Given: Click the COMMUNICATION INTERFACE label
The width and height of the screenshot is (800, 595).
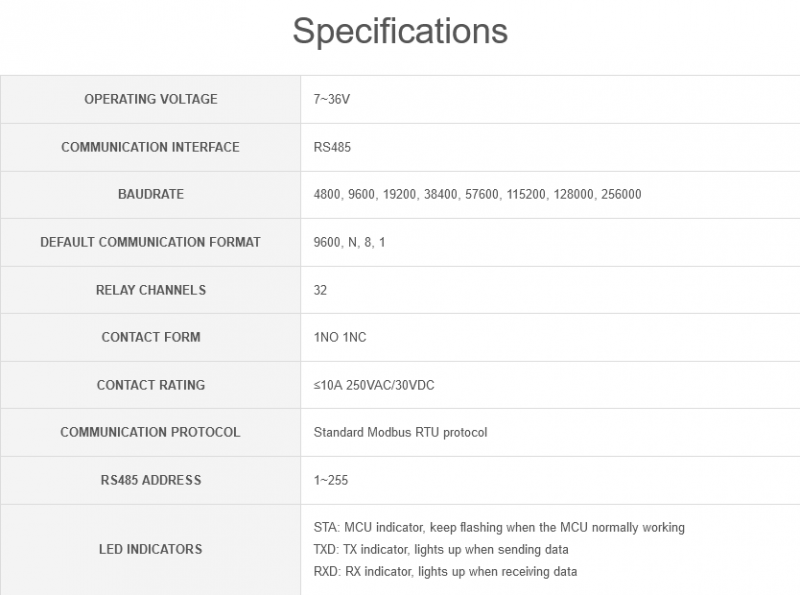Looking at the screenshot, I should coord(150,147).
